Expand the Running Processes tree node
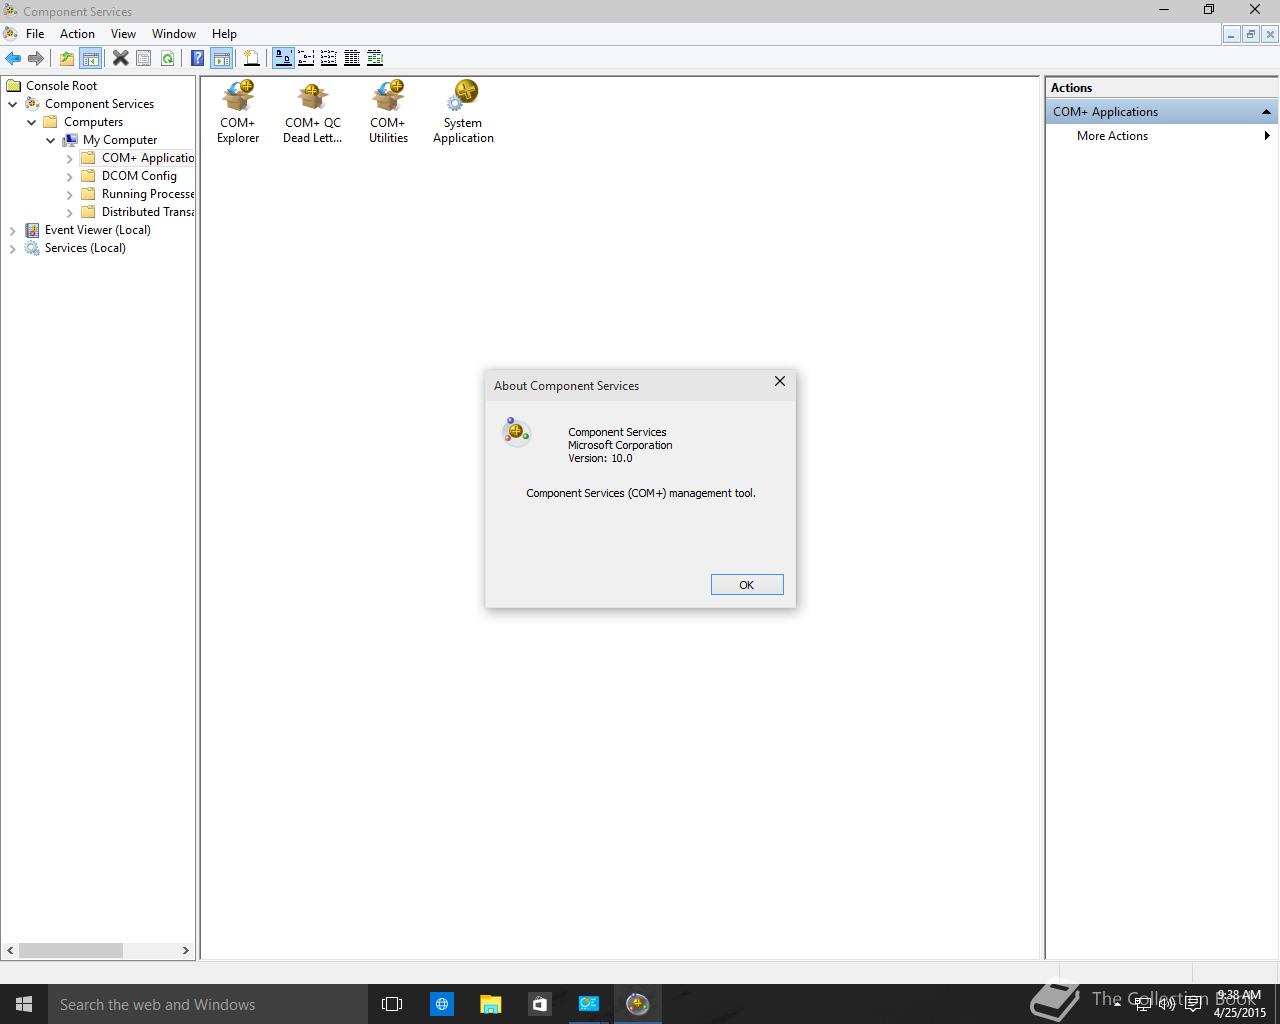 coord(70,194)
